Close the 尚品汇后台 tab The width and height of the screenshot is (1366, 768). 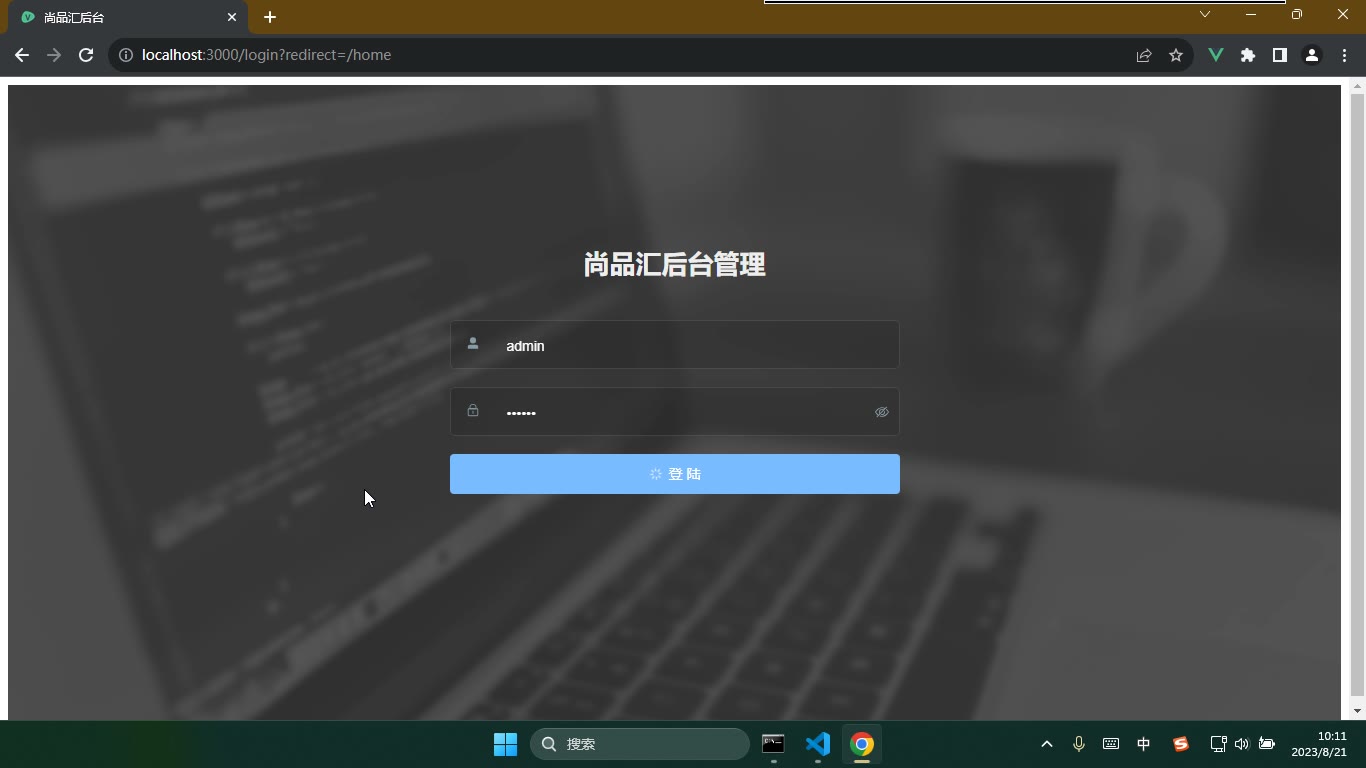[232, 17]
